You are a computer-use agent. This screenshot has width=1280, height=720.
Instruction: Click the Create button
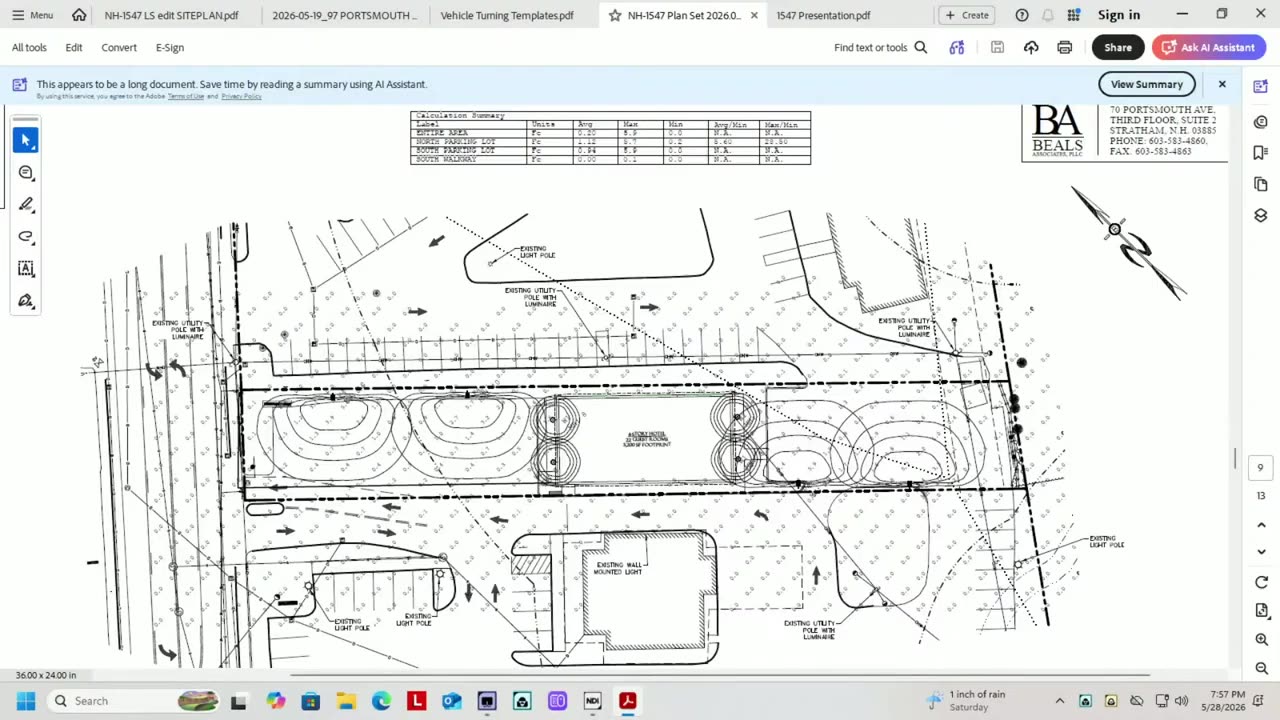point(967,15)
